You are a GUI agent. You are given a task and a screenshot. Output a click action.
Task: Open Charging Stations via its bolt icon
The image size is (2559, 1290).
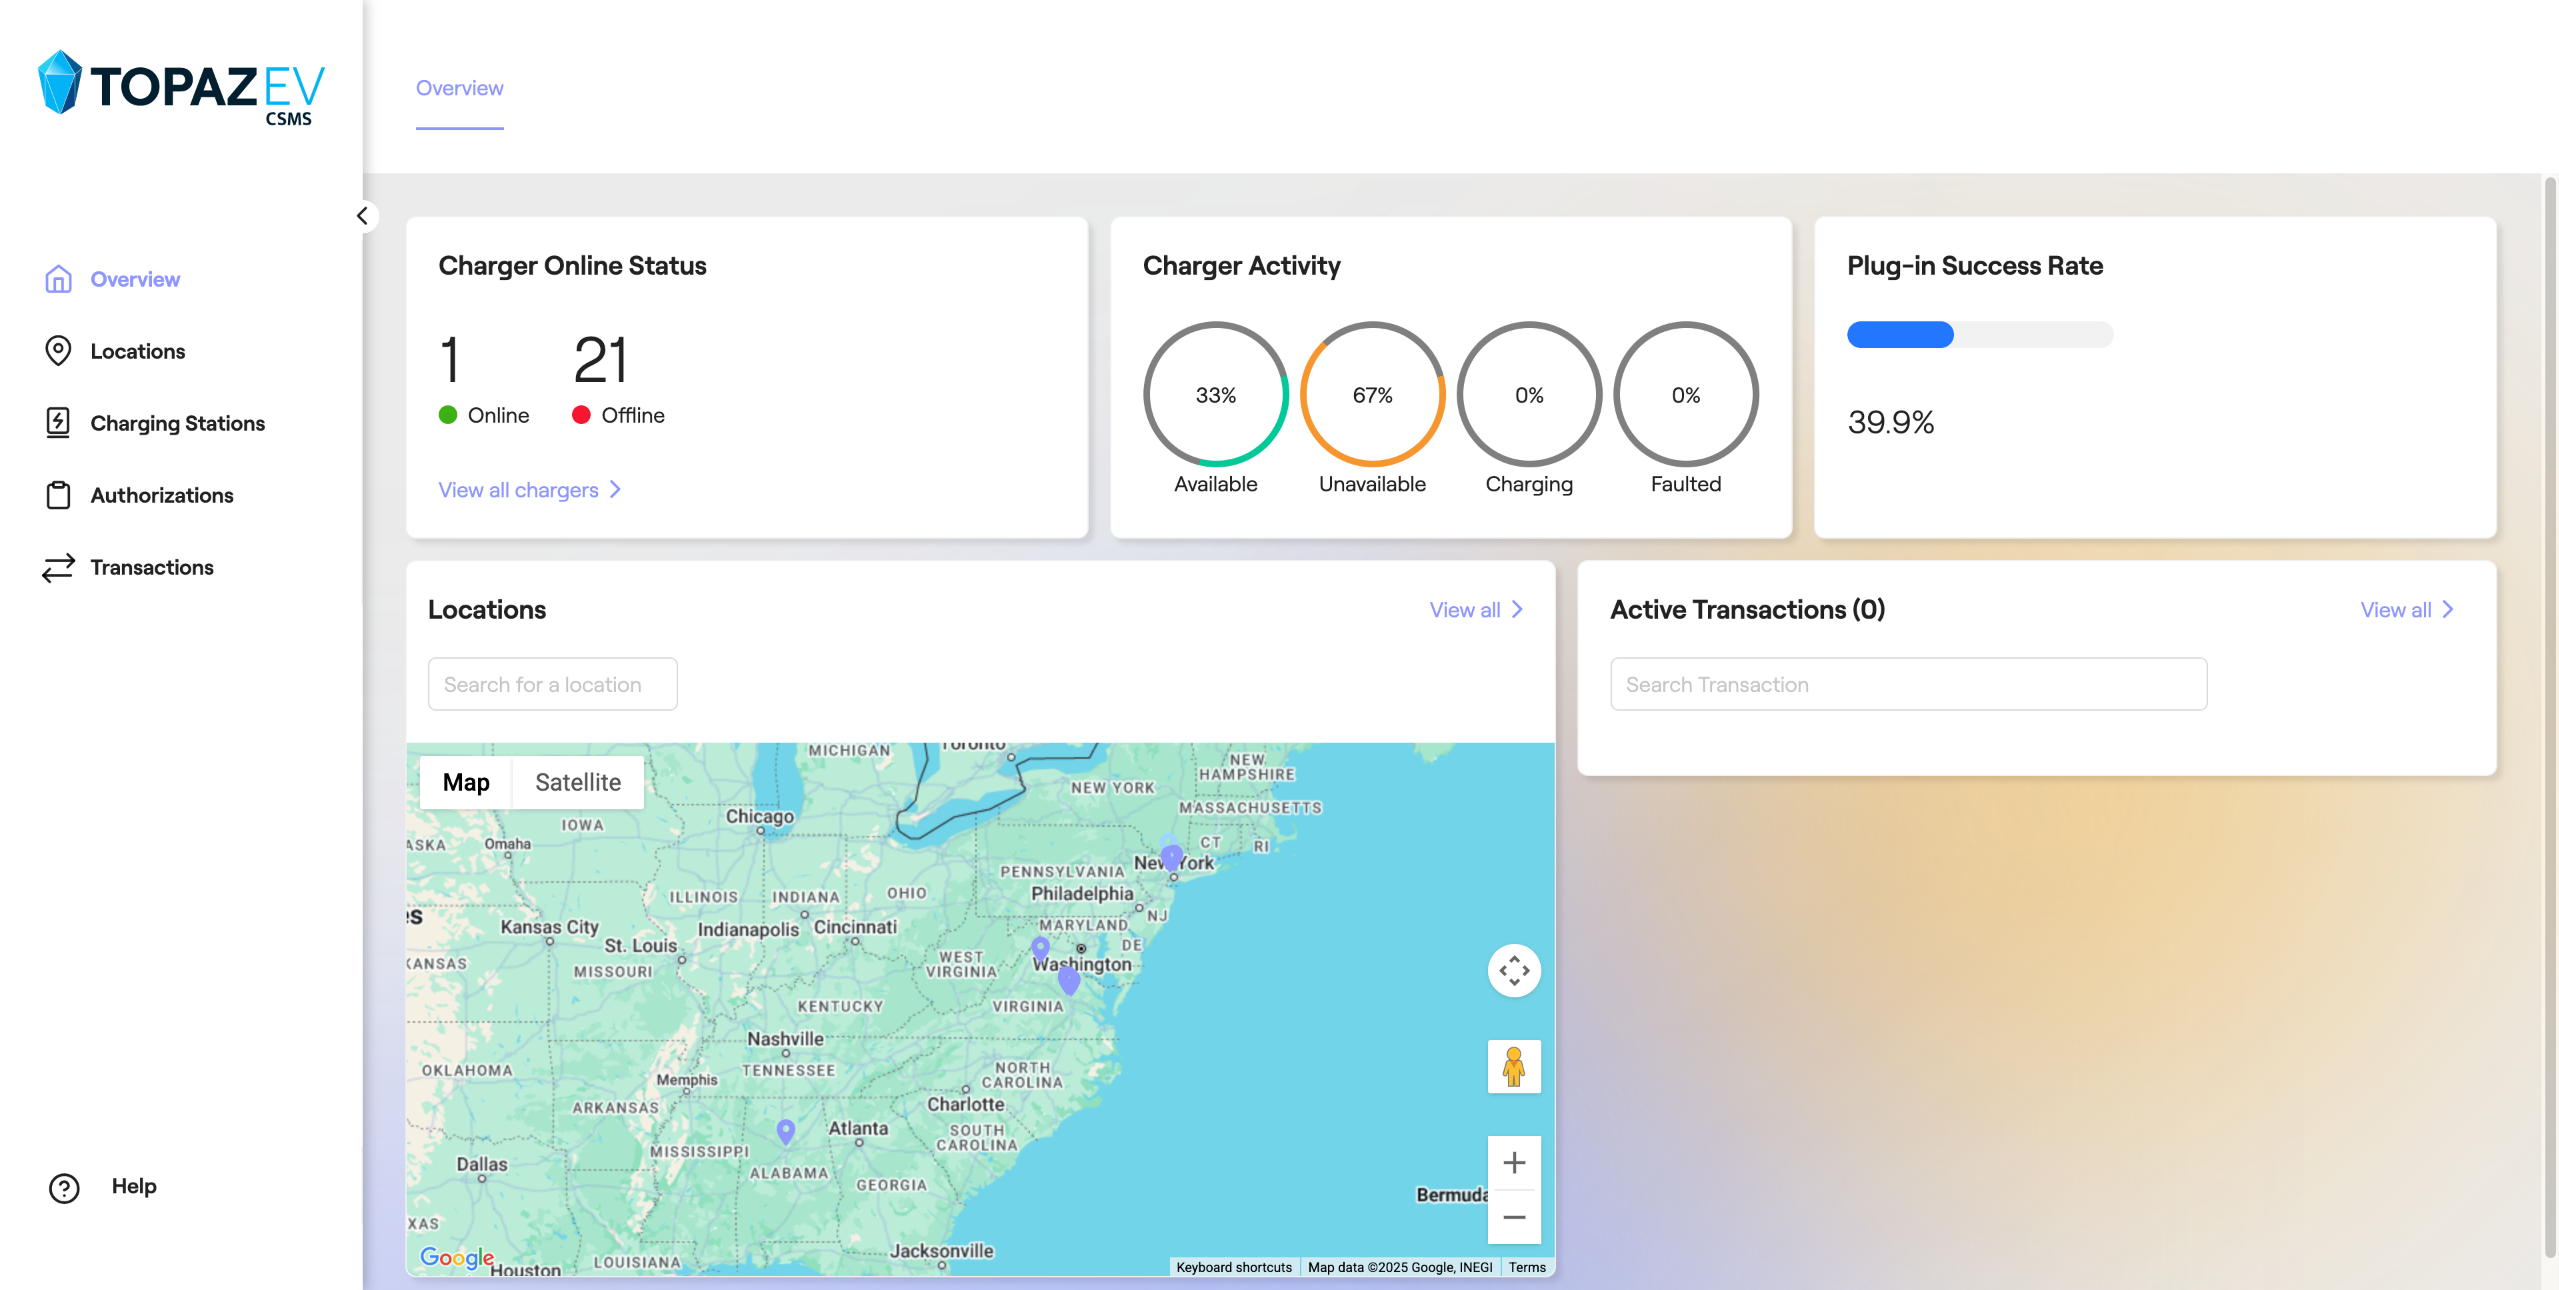pos(58,423)
